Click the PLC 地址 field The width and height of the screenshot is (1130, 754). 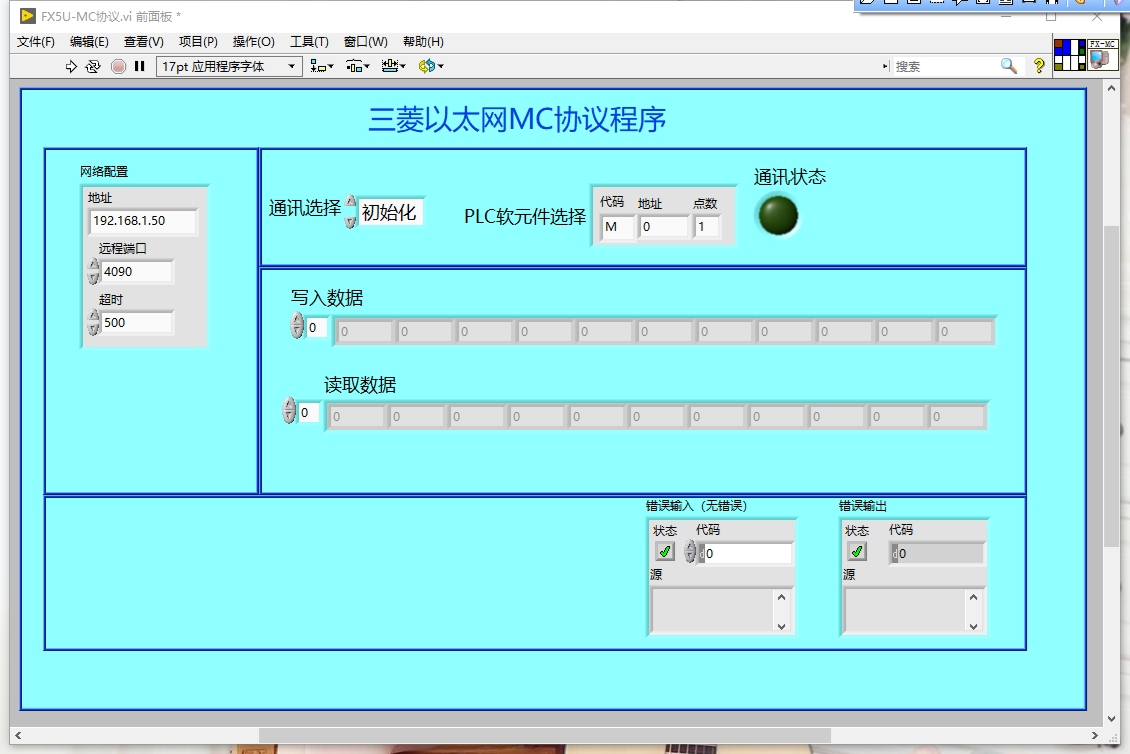[664, 227]
